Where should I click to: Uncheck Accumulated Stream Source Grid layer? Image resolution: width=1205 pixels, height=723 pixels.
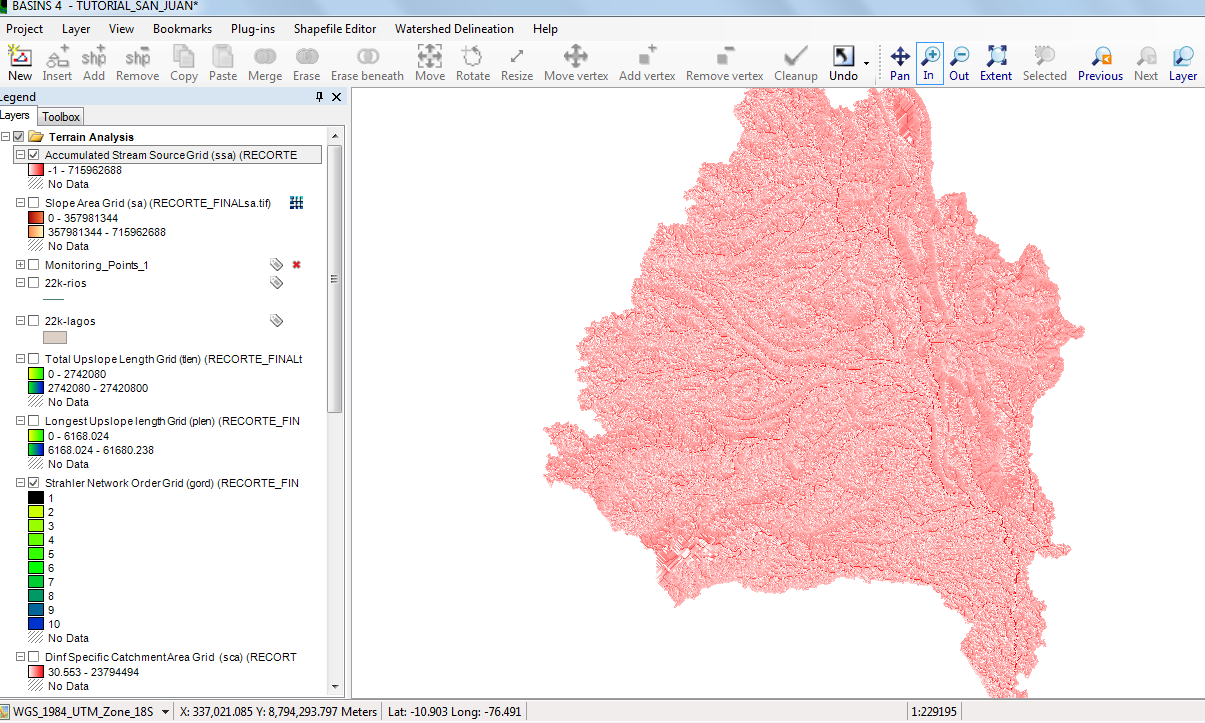34,155
